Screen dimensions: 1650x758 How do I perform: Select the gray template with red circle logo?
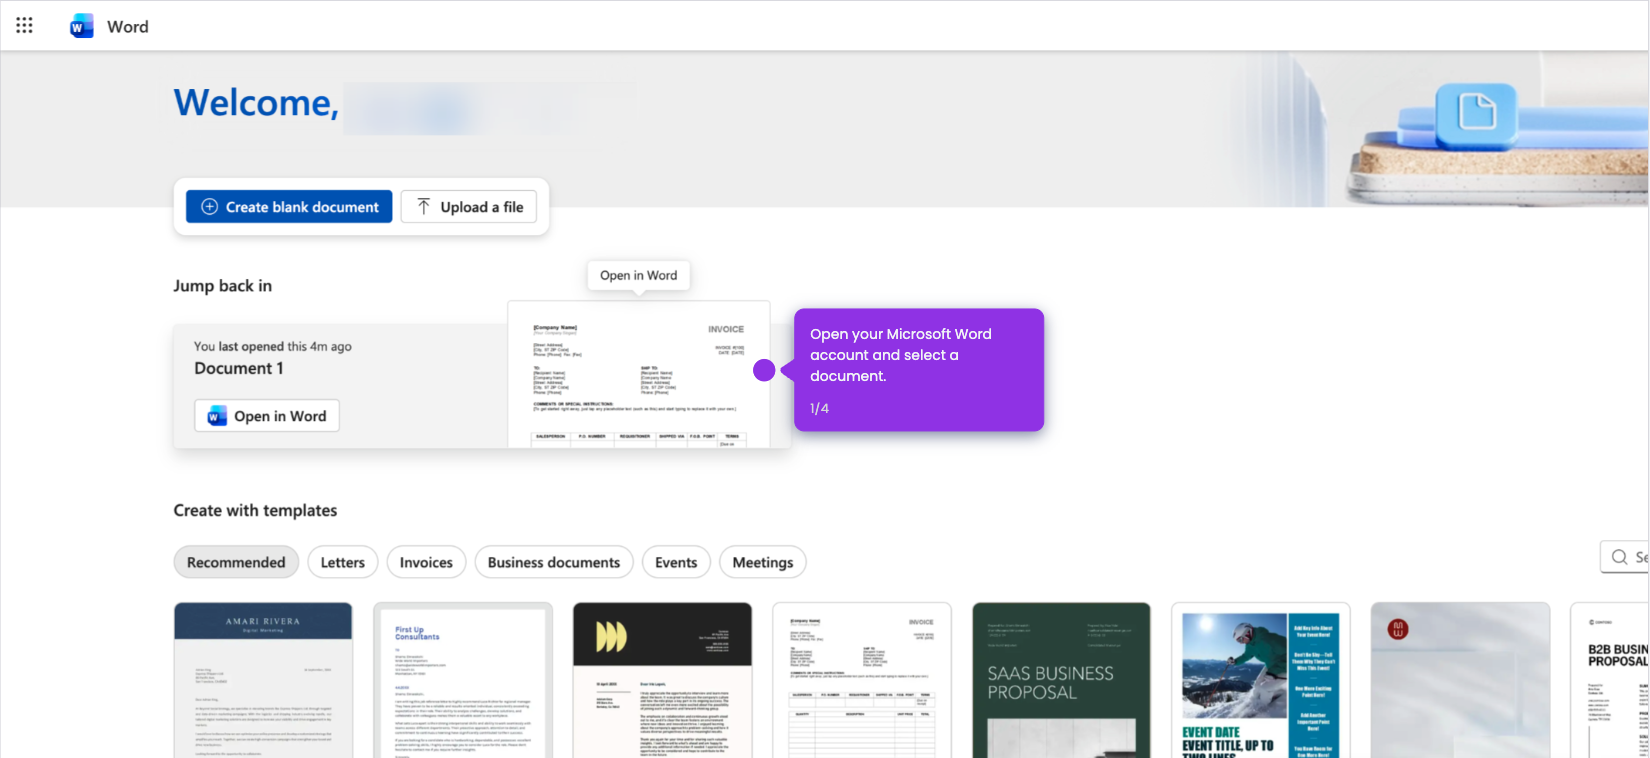[1460, 680]
